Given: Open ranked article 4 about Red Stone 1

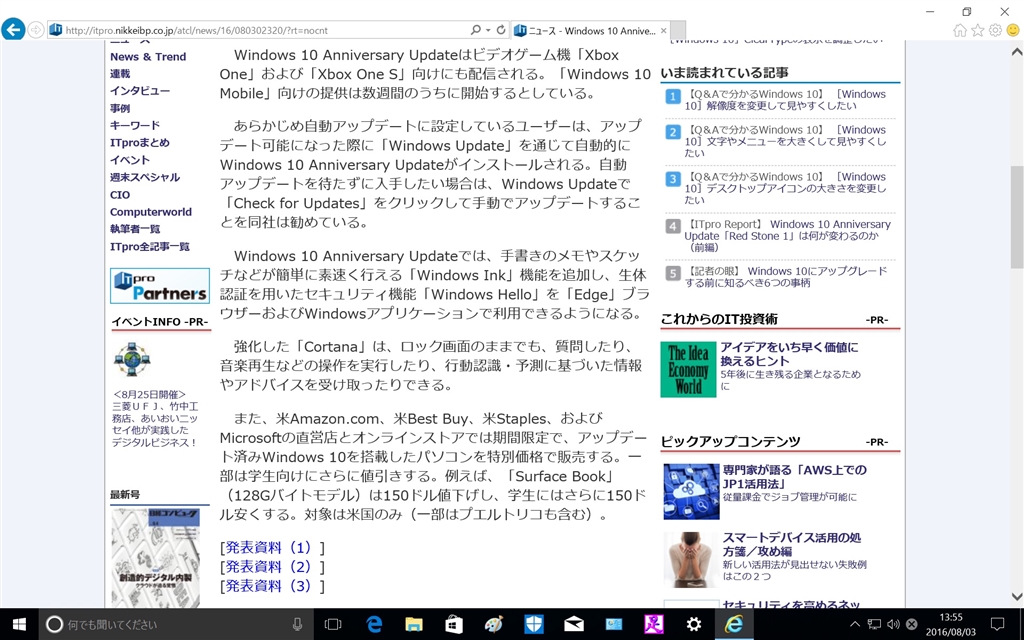Looking at the screenshot, I should coord(787,235).
